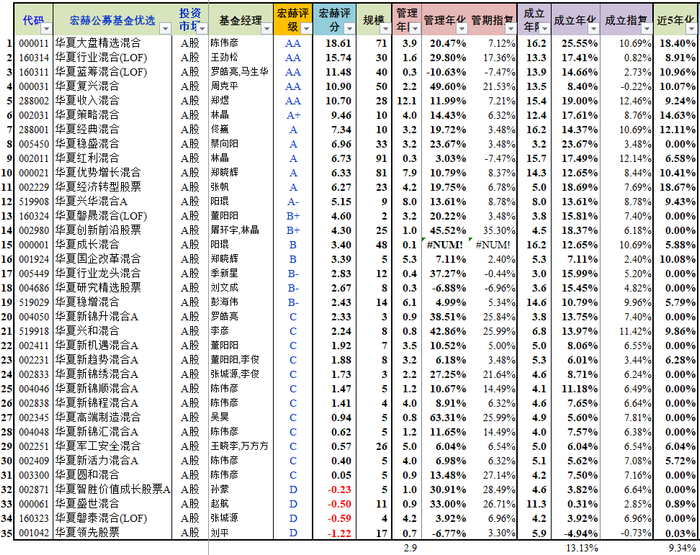The height and width of the screenshot is (555, 700).
Task: Select the fund name cell 华夏收入混合
Action: [x=112, y=101]
